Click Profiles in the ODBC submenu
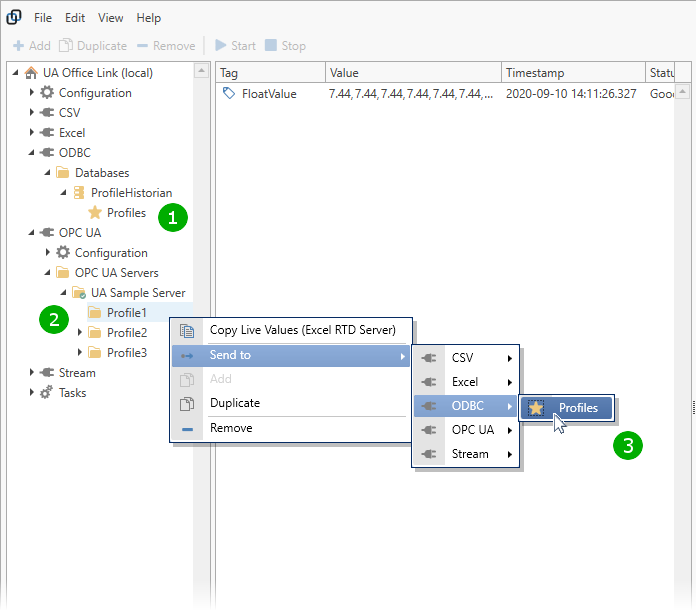This screenshot has height=610, width=696. (567, 408)
